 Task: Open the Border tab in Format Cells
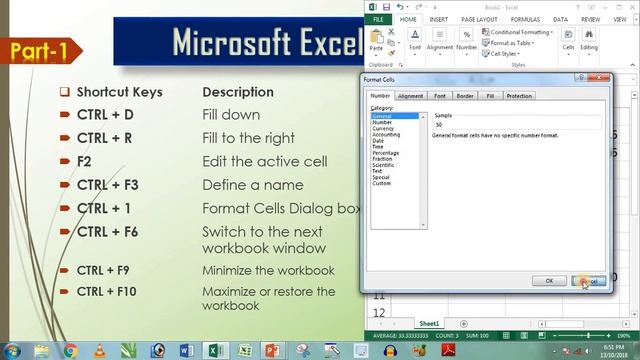[465, 96]
